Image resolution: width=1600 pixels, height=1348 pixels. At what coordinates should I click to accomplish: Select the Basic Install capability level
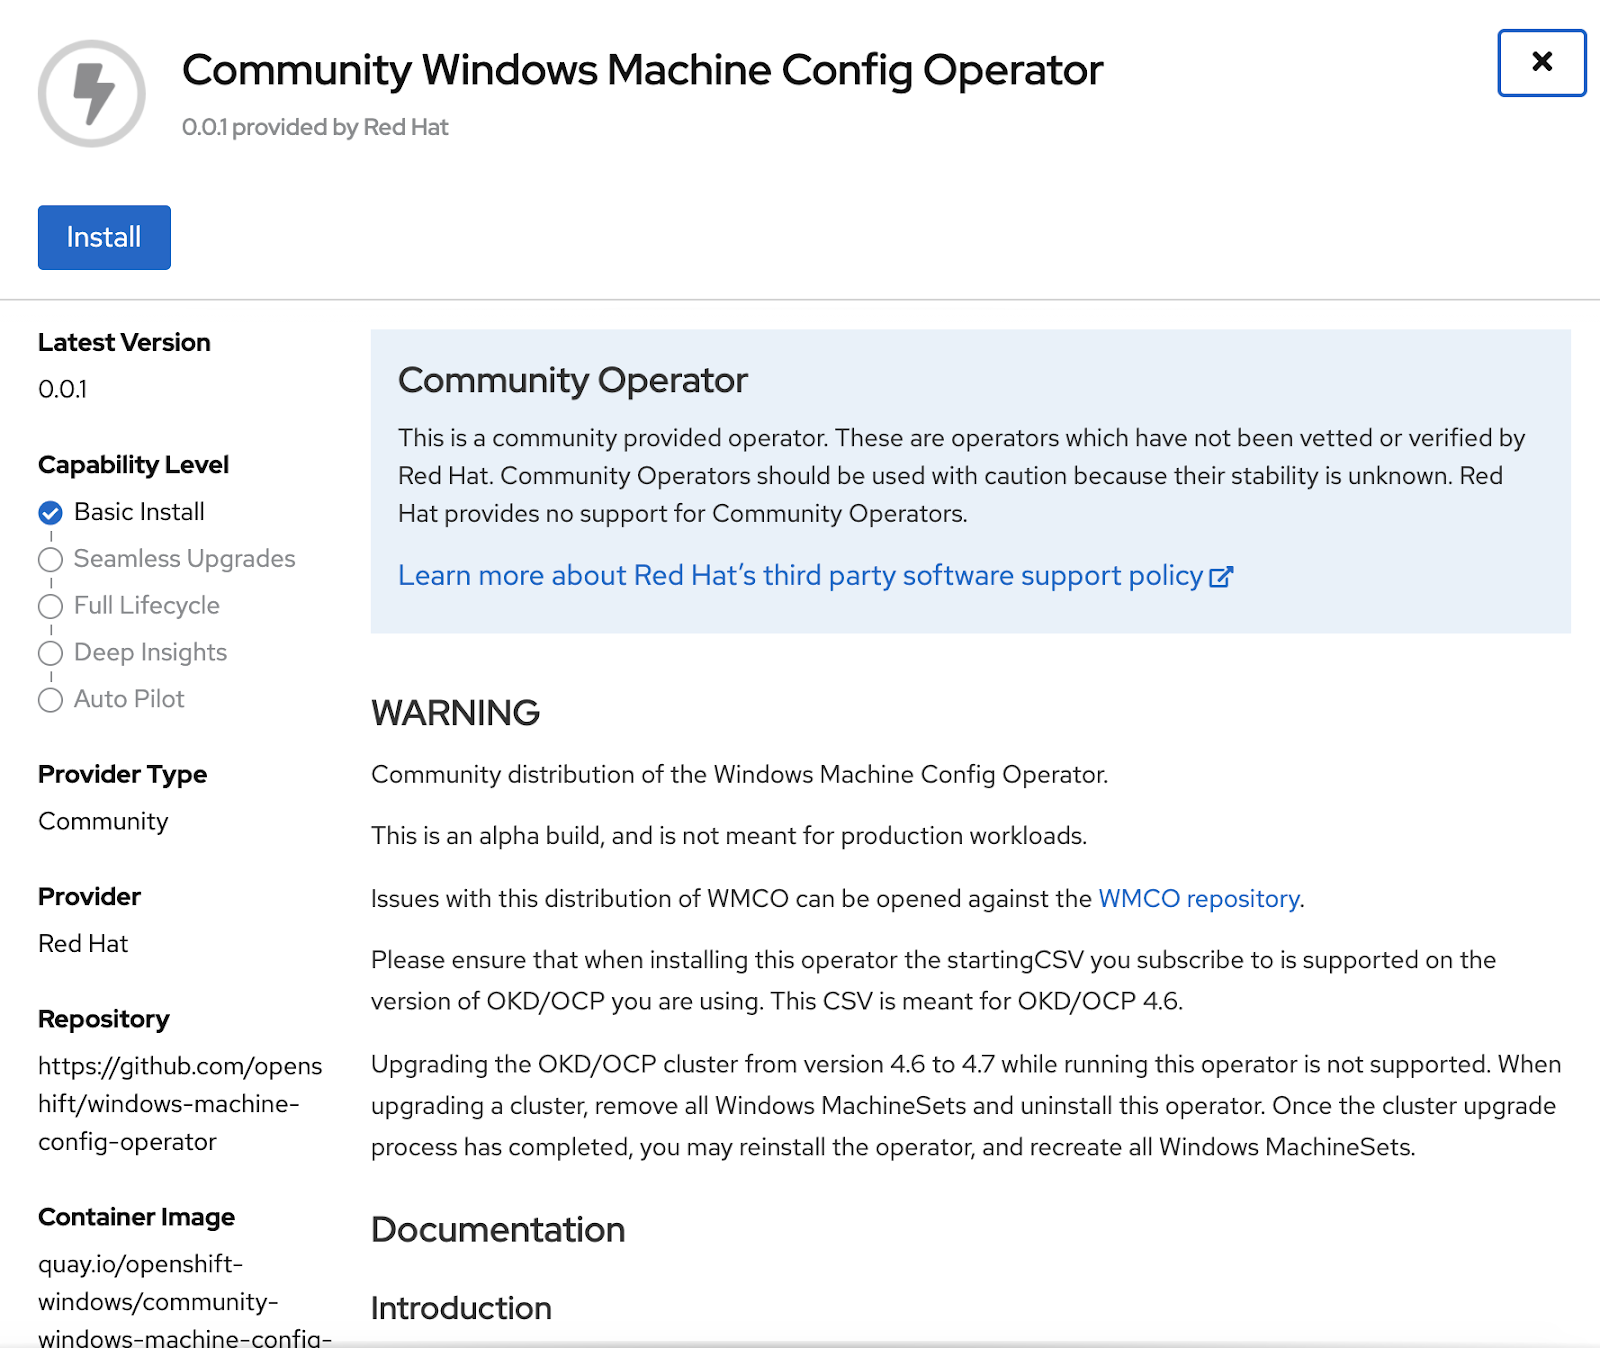coord(138,512)
